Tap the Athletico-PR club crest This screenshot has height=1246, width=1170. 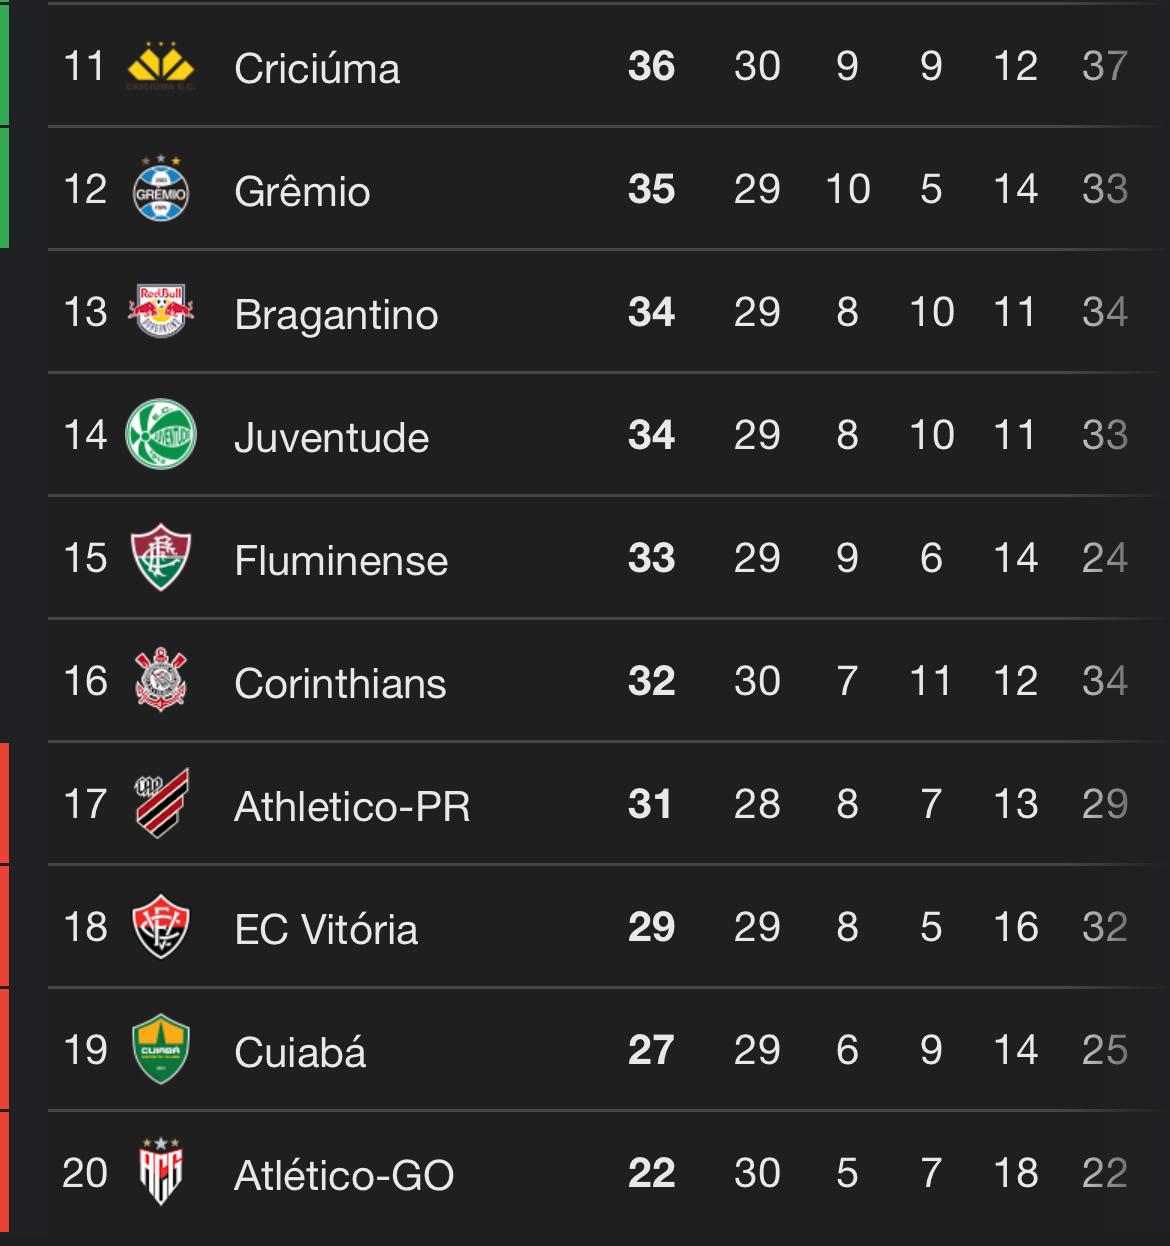point(161,803)
